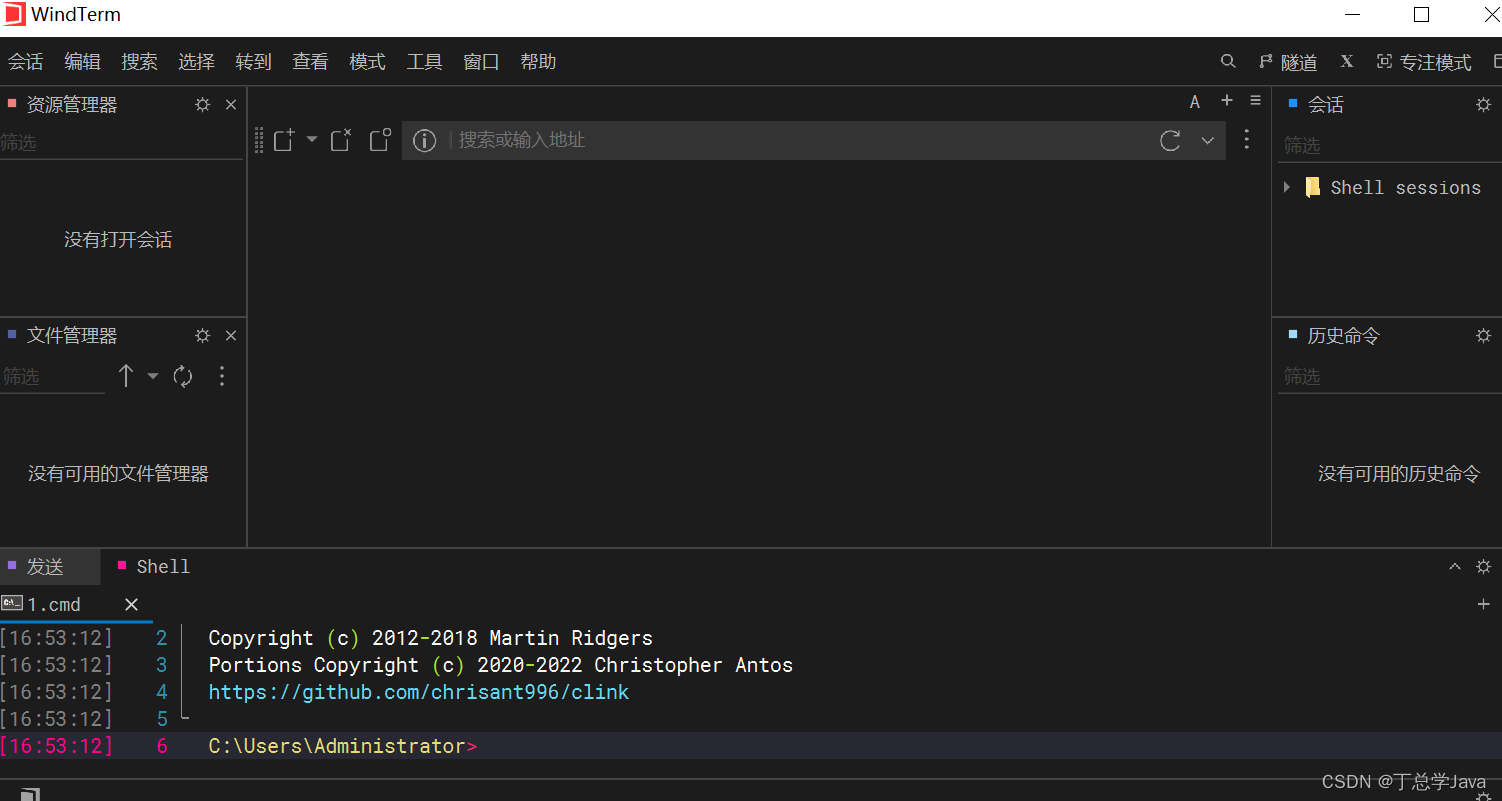Image resolution: width=1502 pixels, height=801 pixels.
Task: Open the github.com/chrisant996/clink link
Action: tap(419, 692)
